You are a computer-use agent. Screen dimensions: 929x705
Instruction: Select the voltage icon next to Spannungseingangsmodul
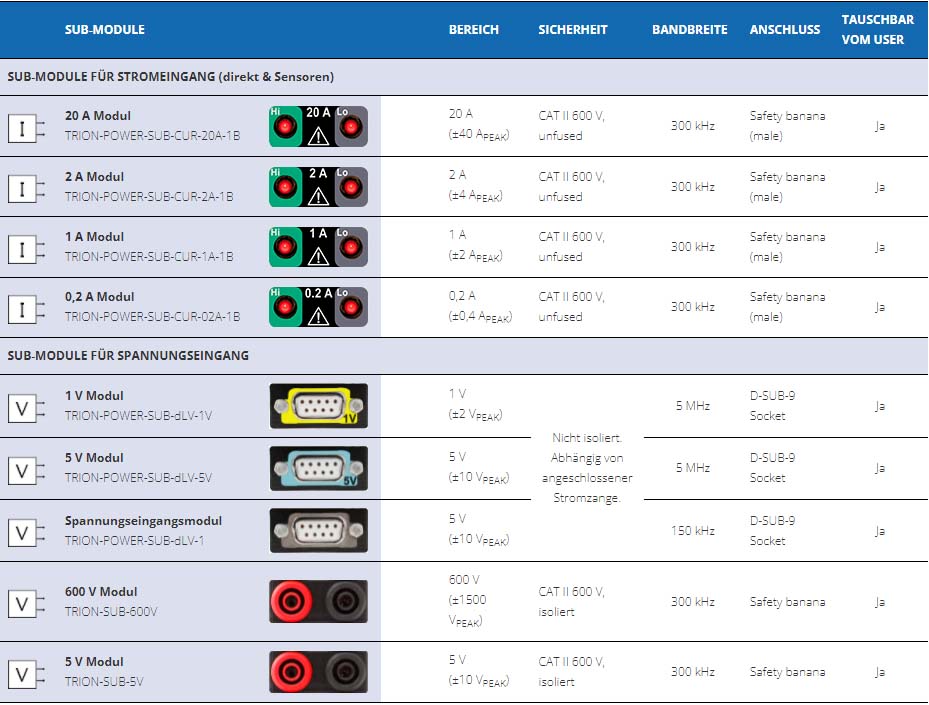coord(26,531)
